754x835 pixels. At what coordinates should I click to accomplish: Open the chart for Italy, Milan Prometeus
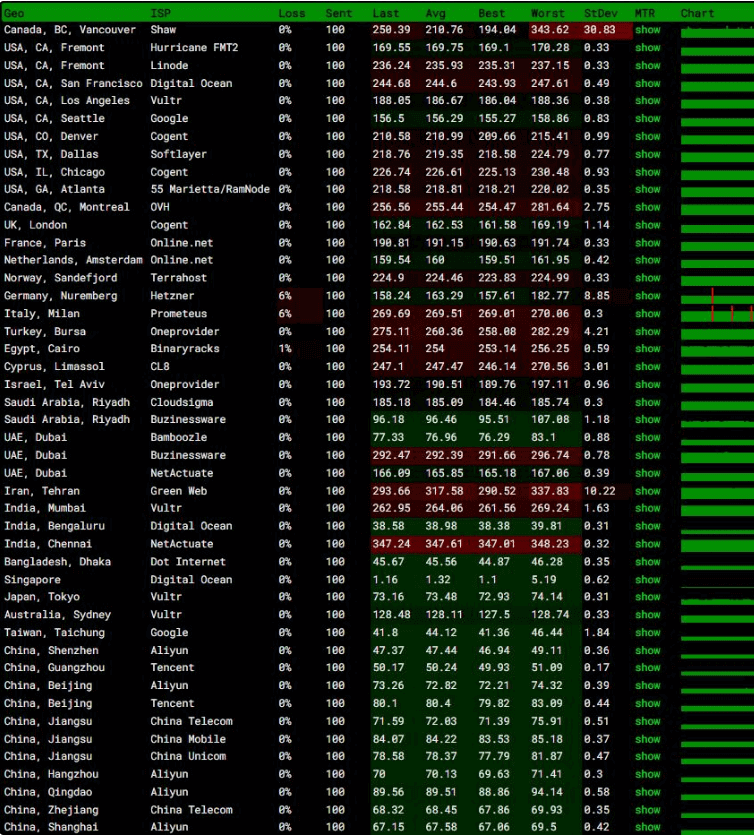[x=716, y=314]
